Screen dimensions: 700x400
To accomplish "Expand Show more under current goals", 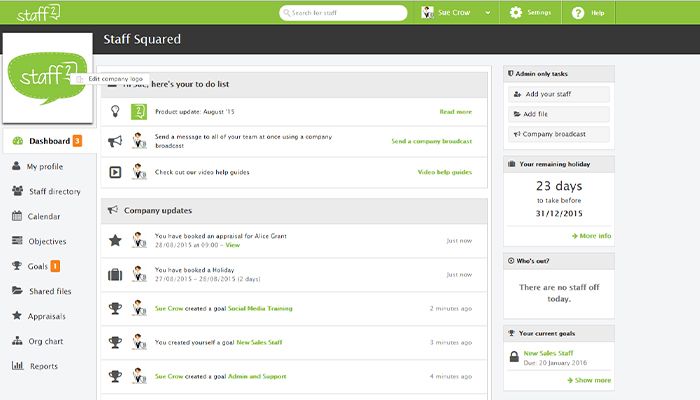I will (591, 380).
